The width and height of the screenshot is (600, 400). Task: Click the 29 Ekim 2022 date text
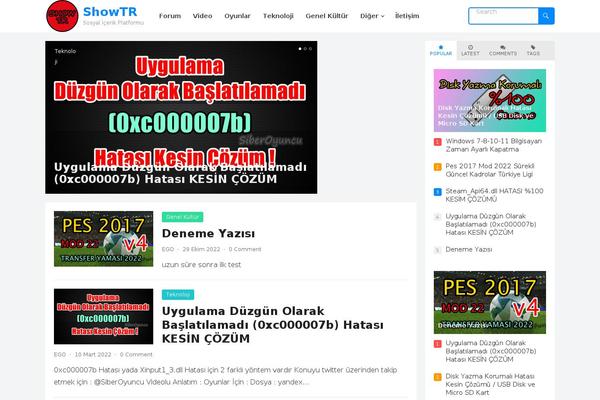point(201,249)
